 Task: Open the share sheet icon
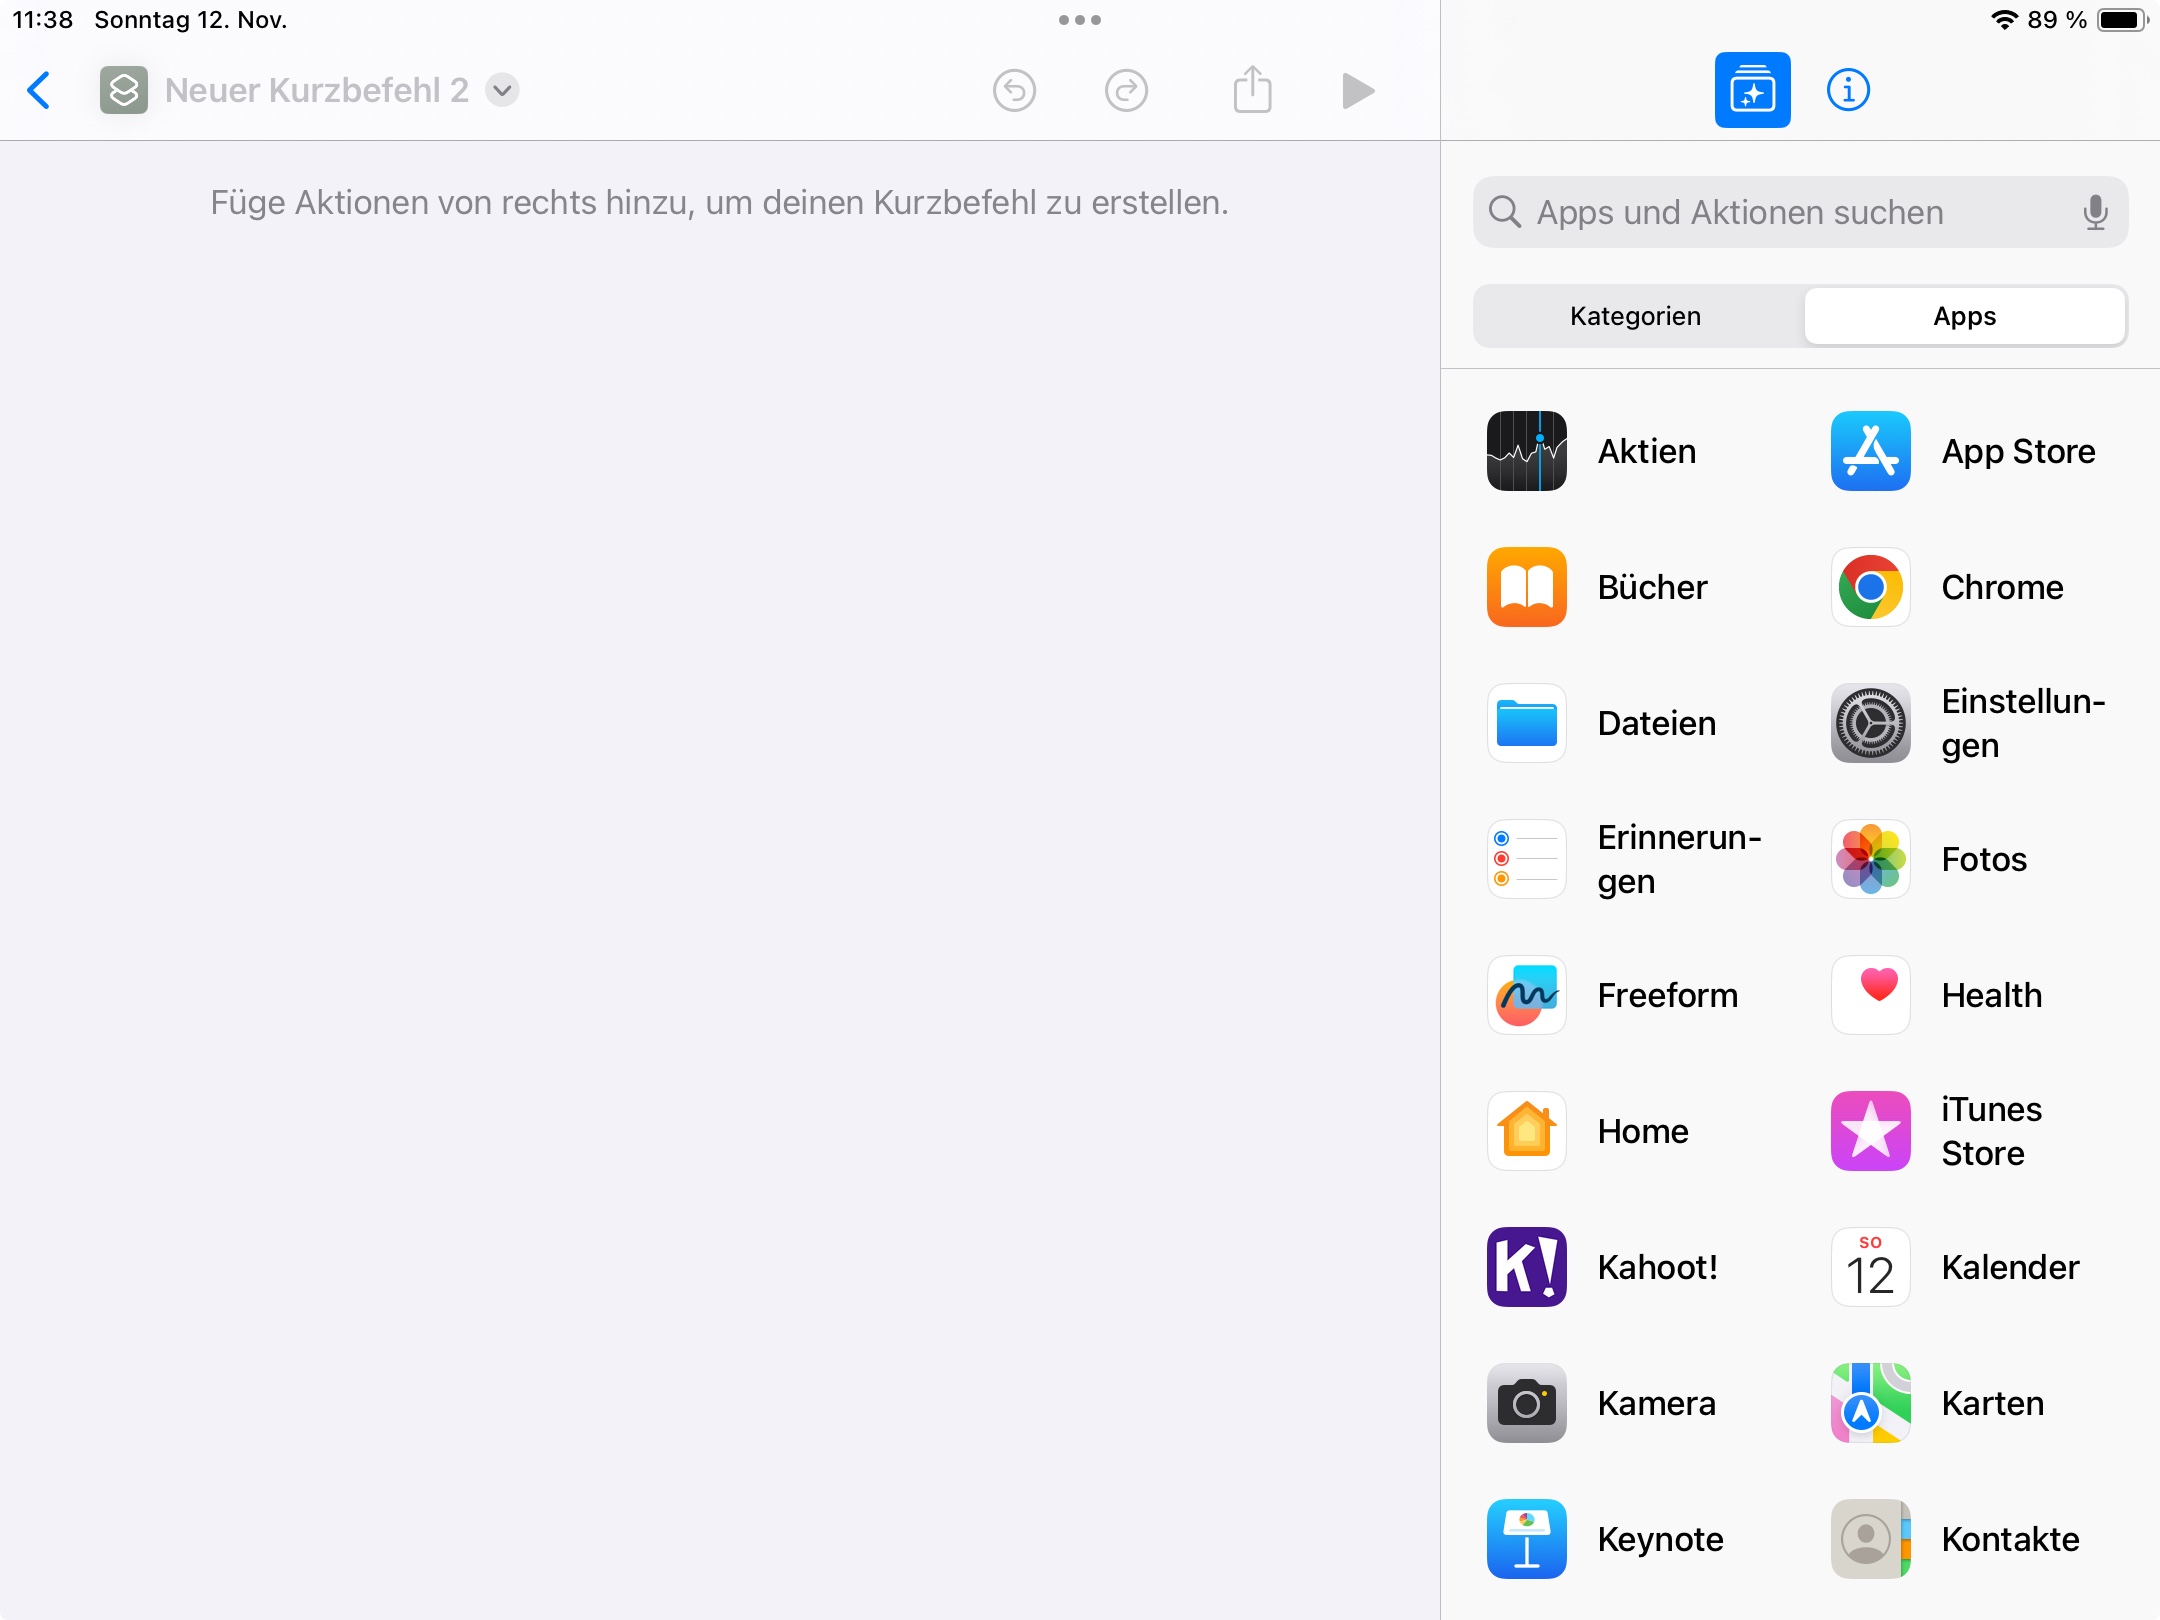click(x=1252, y=90)
